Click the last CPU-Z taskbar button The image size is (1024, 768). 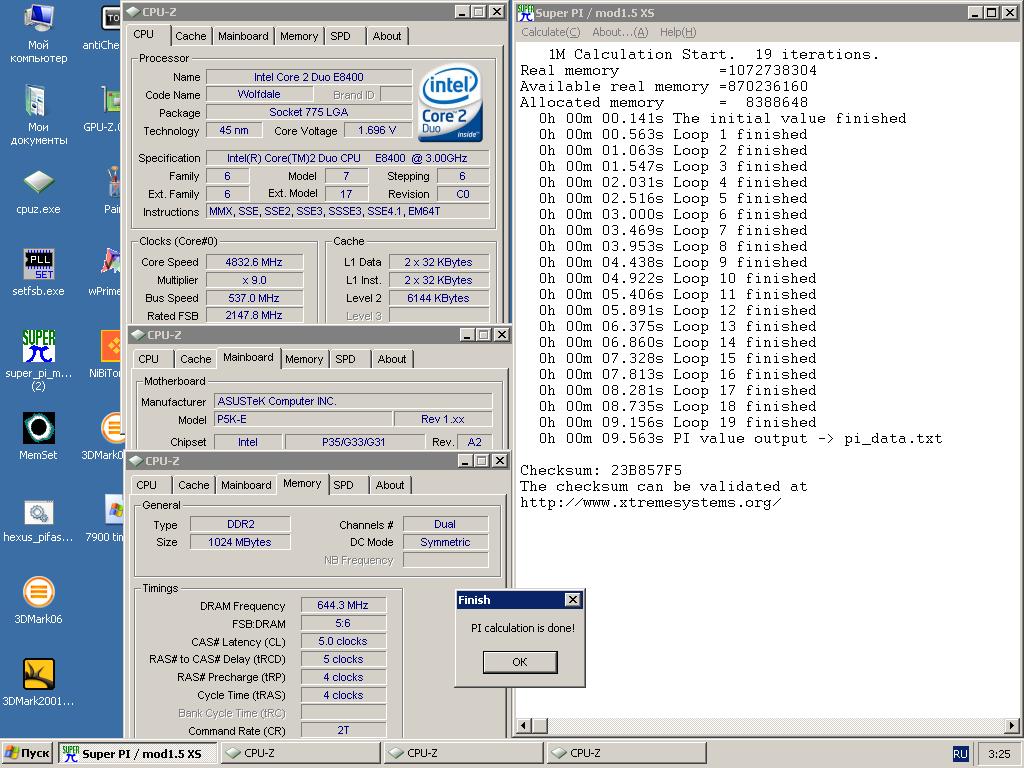(626, 753)
